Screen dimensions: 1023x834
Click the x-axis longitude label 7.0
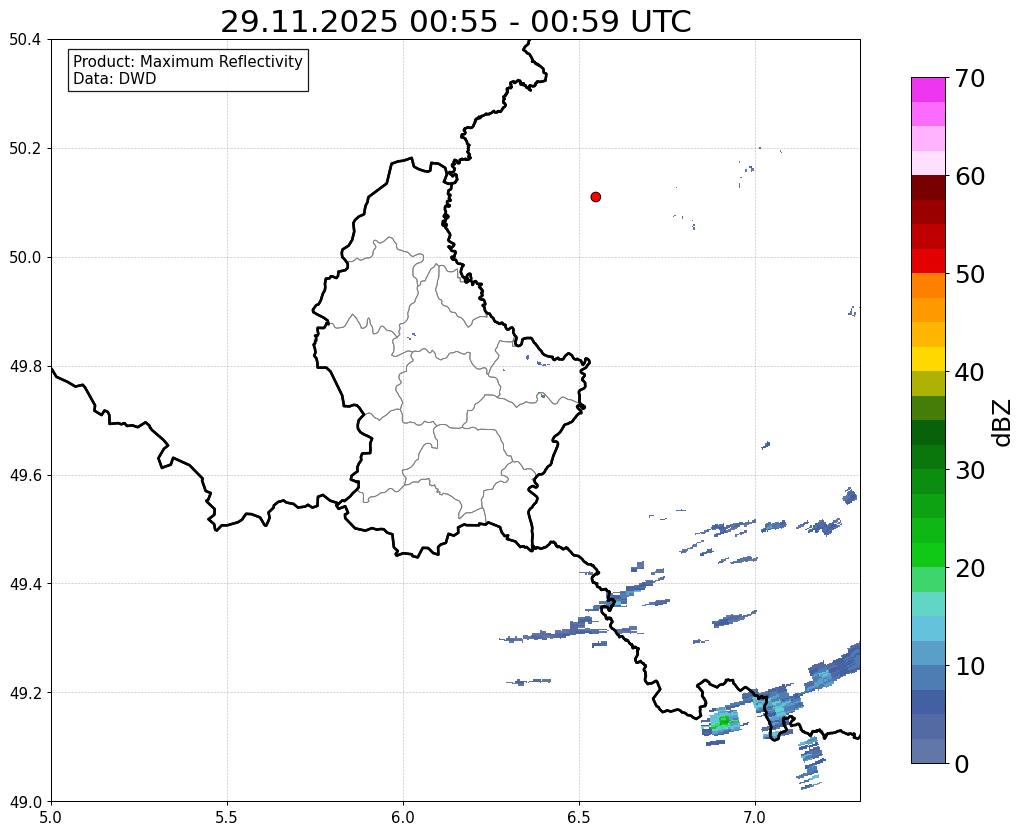(x=755, y=817)
